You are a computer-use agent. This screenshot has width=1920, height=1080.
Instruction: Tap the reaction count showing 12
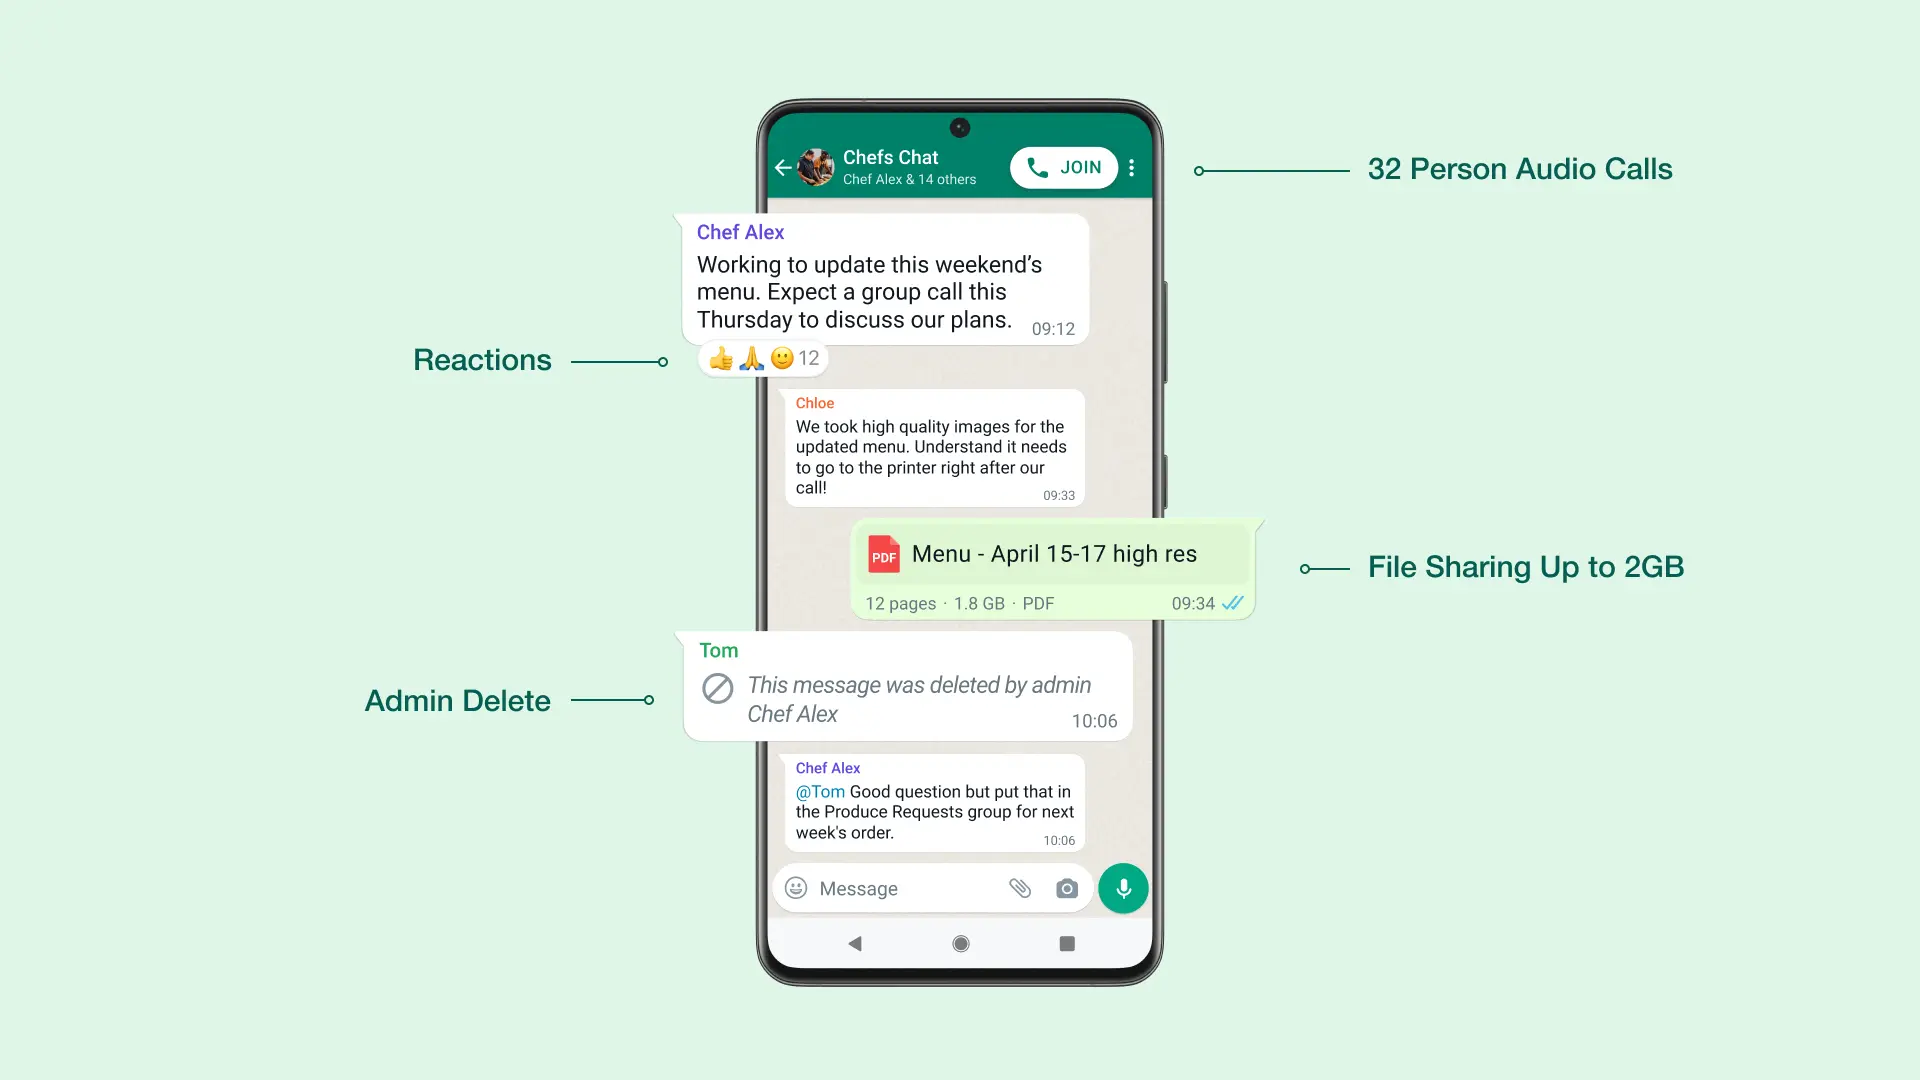[810, 357]
